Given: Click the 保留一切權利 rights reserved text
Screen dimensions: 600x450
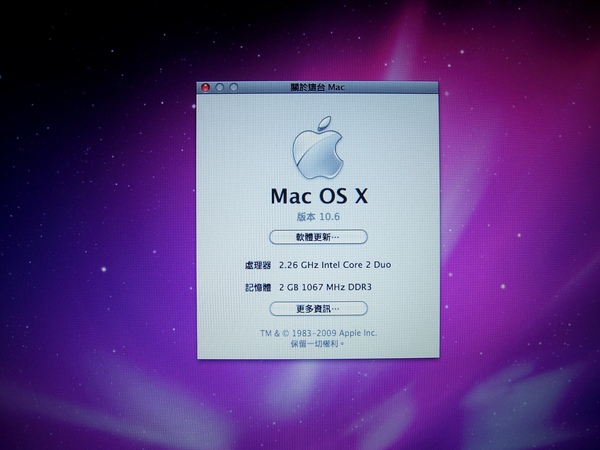Looking at the screenshot, I should click(x=318, y=344).
